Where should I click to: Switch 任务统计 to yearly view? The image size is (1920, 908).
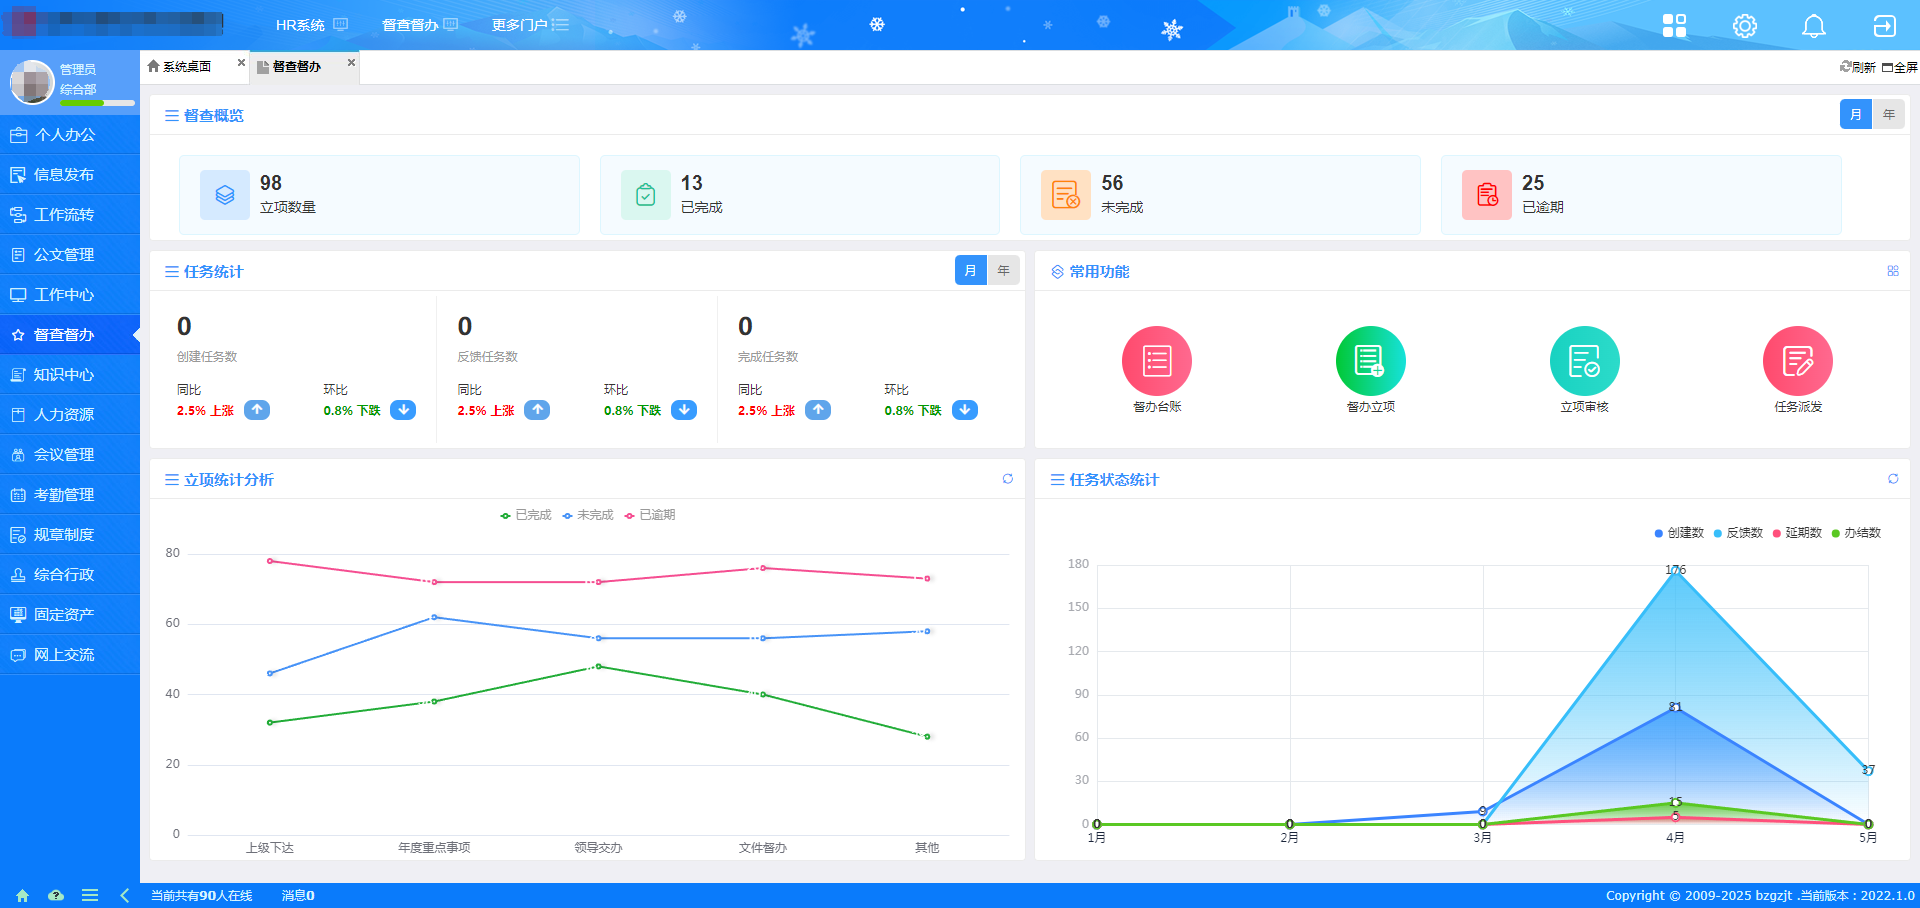pyautogui.click(x=1003, y=271)
